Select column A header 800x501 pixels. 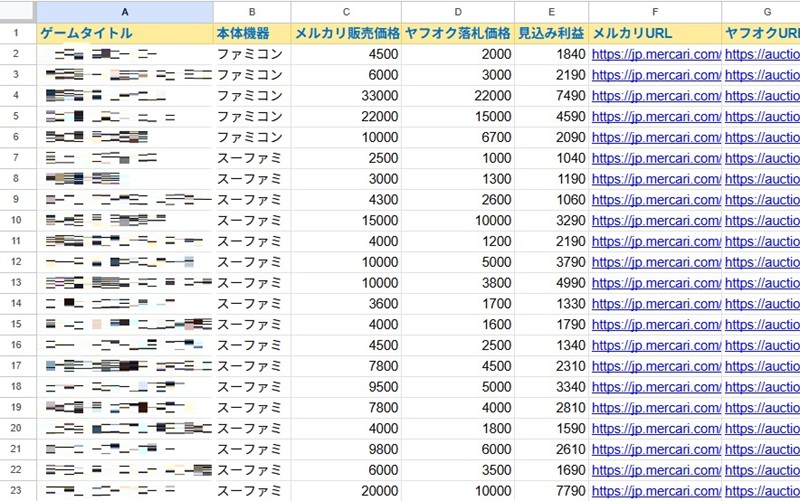[125, 12]
